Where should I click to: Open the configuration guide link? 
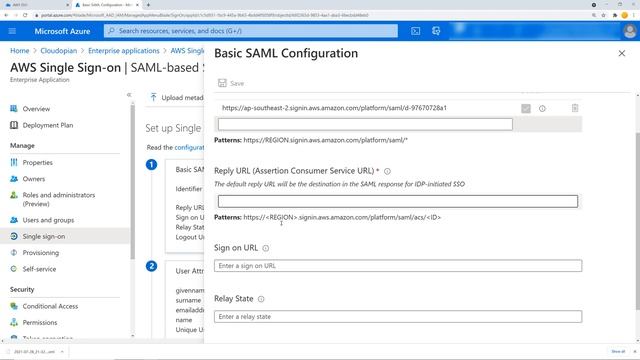[x=189, y=147]
